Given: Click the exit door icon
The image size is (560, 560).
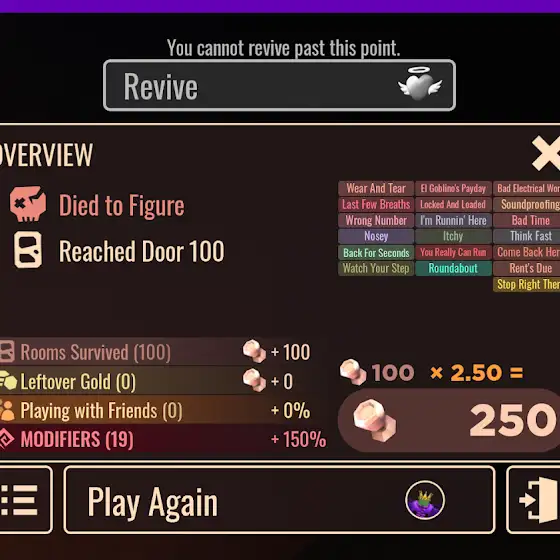Looking at the screenshot, I should coord(539,500).
